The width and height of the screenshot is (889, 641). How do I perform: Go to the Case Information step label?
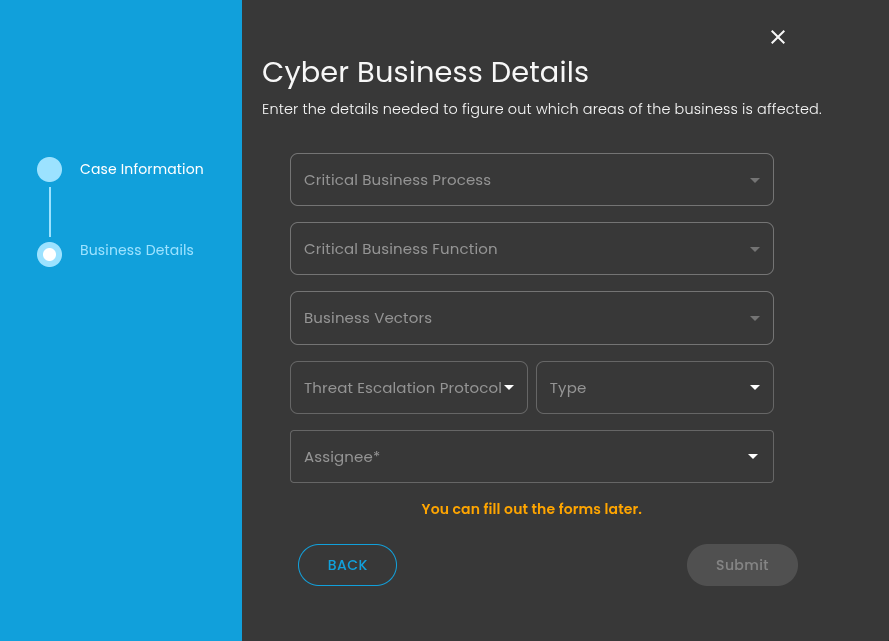click(141, 169)
